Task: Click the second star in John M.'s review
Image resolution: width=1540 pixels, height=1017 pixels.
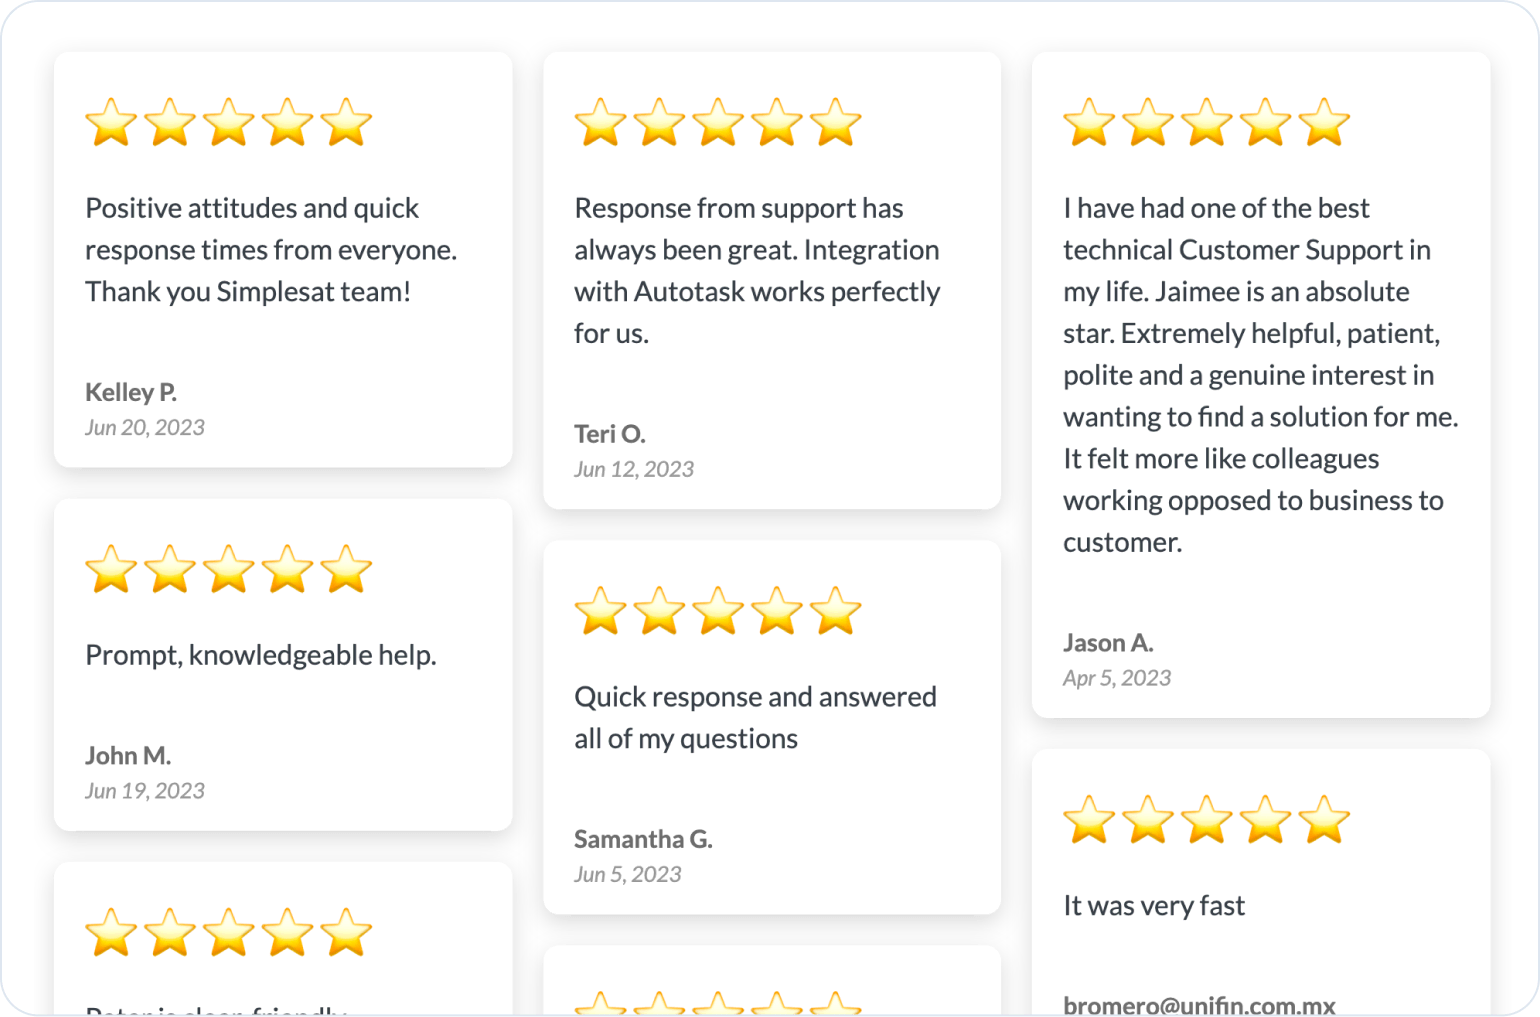Action: tap(170, 569)
